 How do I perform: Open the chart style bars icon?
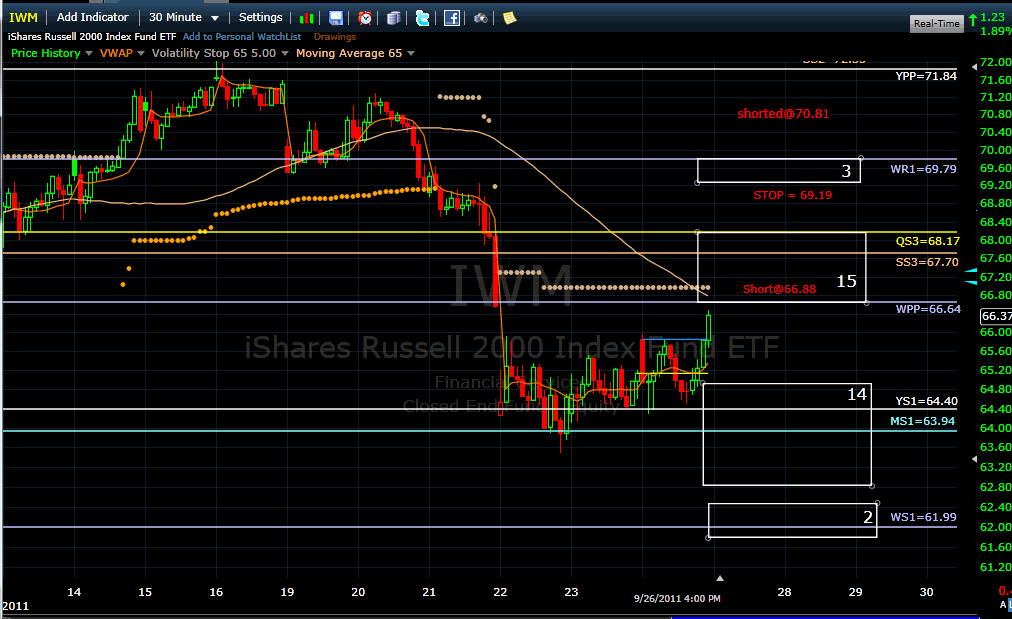click(307, 18)
